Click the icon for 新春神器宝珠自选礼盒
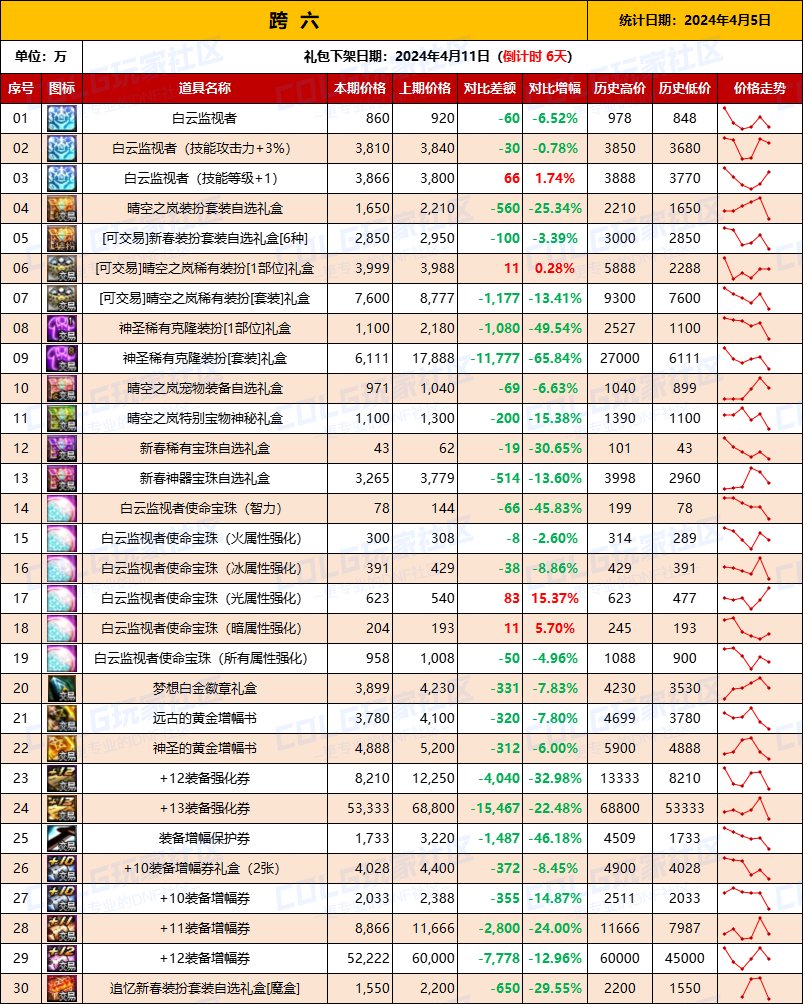 62,478
